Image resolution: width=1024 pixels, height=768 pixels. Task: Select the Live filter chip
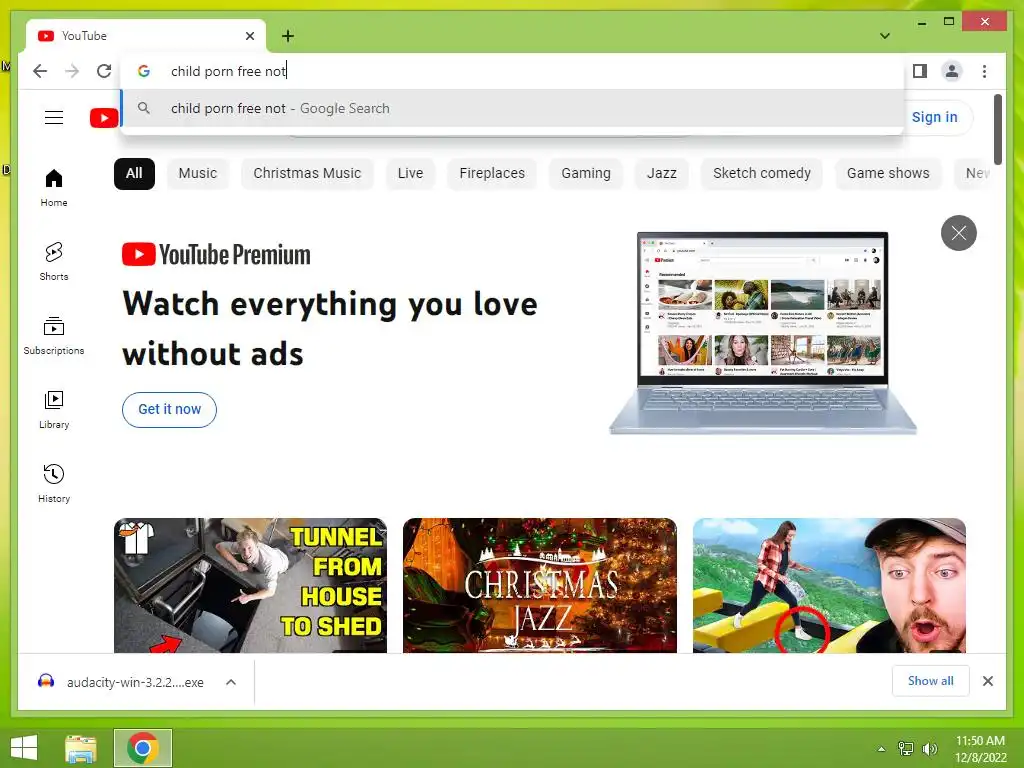point(410,174)
